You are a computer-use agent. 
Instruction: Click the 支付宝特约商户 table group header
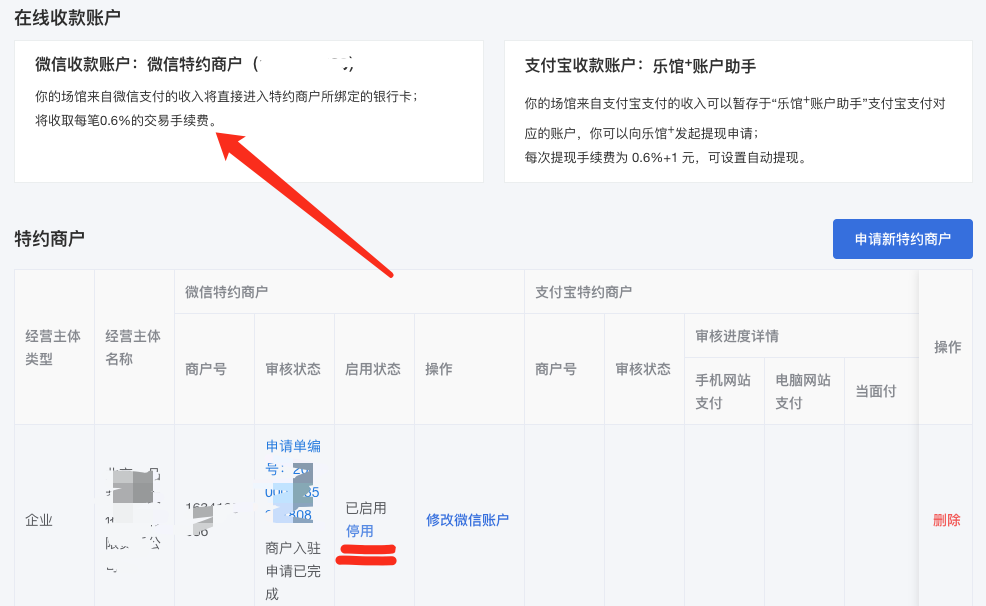[x=584, y=292]
